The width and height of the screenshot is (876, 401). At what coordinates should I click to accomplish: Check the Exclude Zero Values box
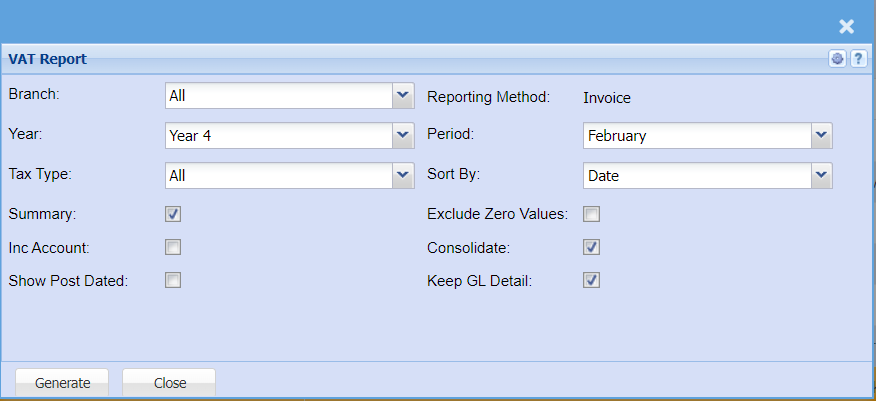(592, 214)
